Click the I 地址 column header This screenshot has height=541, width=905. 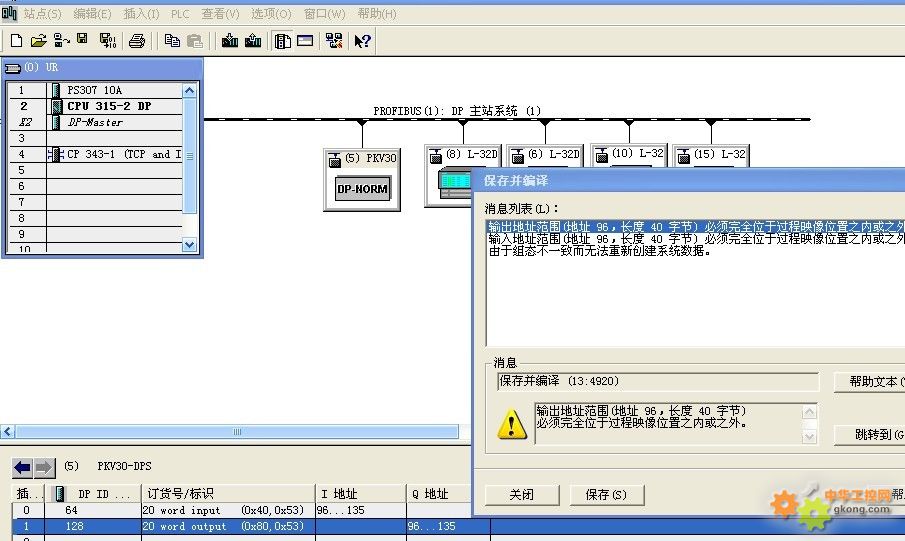[x=338, y=494]
